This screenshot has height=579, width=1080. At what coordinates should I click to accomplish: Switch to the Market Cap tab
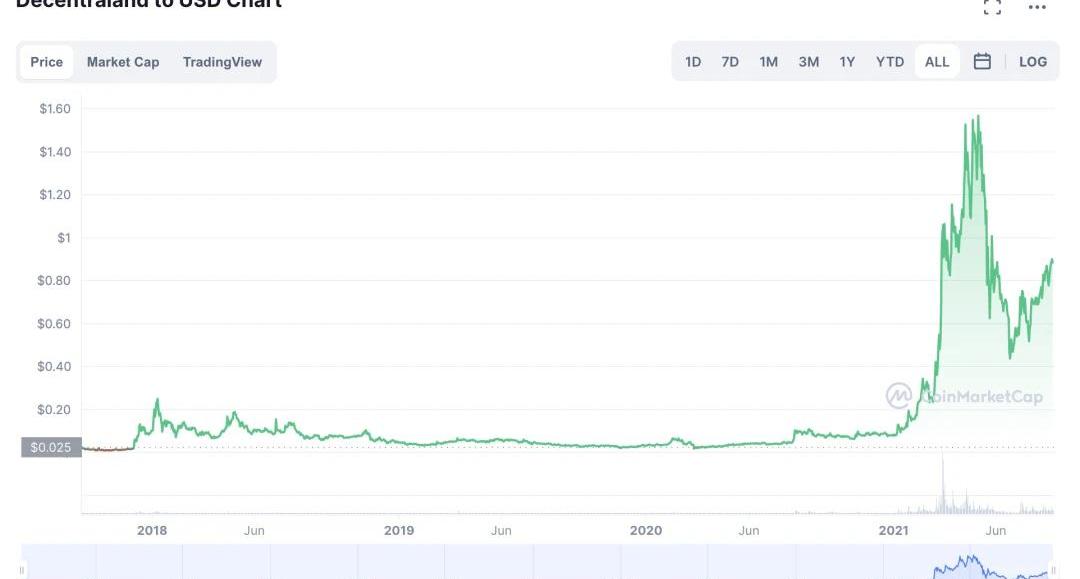pyautogui.click(x=123, y=62)
